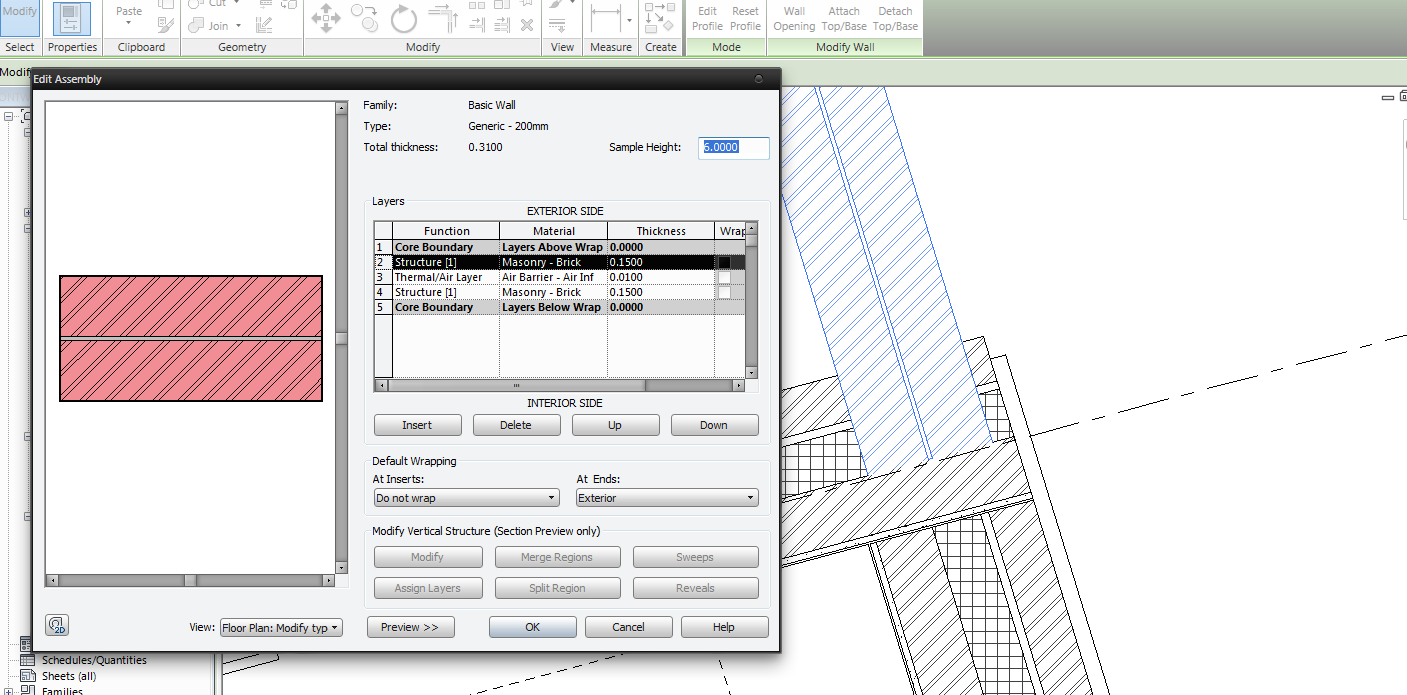This screenshot has width=1407, height=695.
Task: Click the Wall Opening tool
Action: click(794, 18)
